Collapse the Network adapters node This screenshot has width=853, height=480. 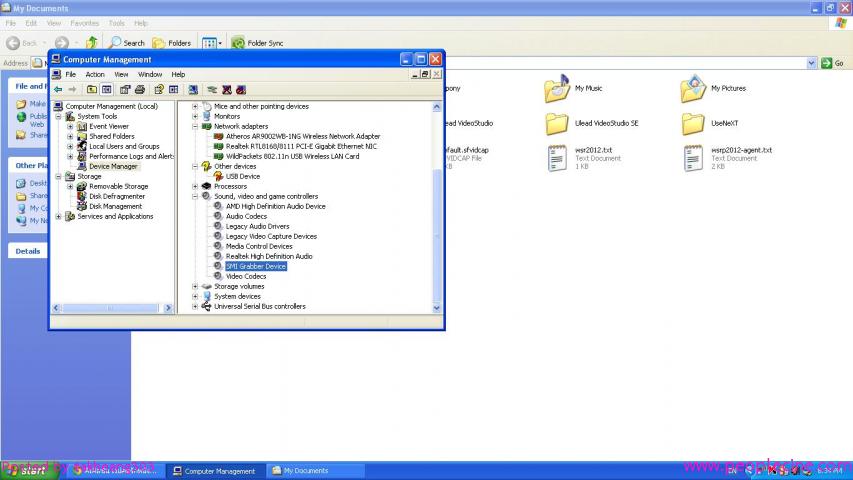click(x=195, y=126)
